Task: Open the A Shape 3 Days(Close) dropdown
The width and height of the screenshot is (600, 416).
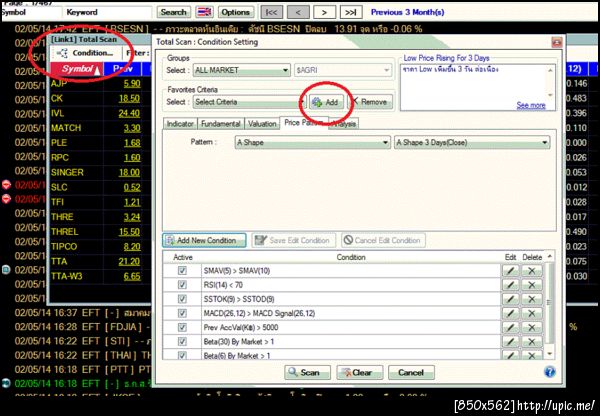Action: coord(472,142)
